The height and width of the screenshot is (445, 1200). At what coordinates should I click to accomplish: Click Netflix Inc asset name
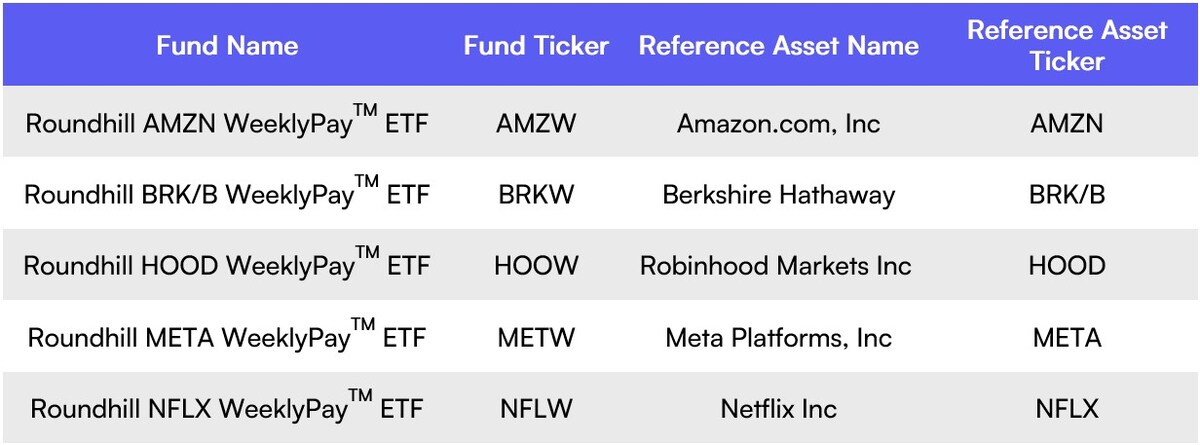(778, 409)
